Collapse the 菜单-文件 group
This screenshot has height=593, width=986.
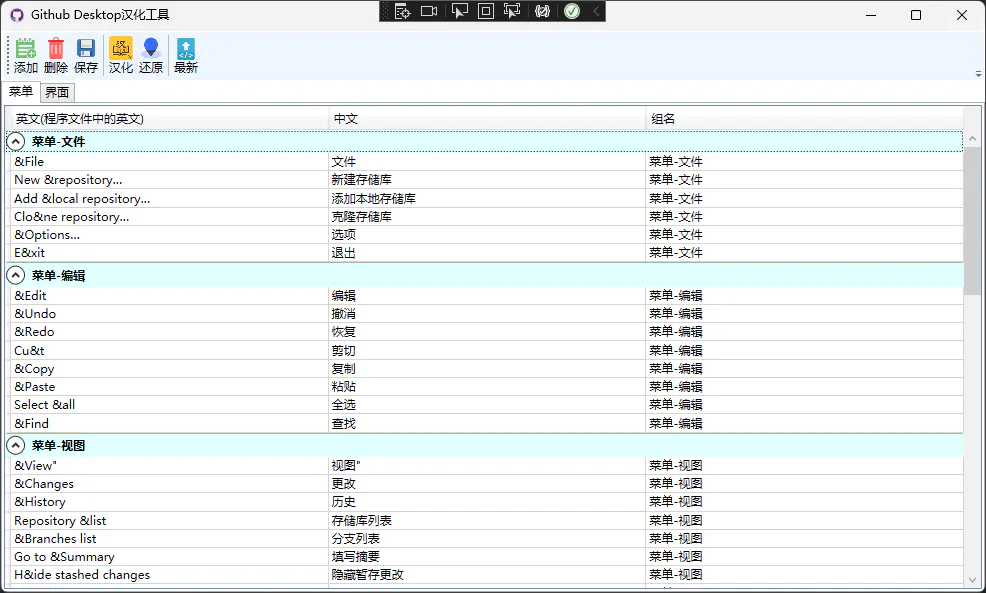coord(15,141)
